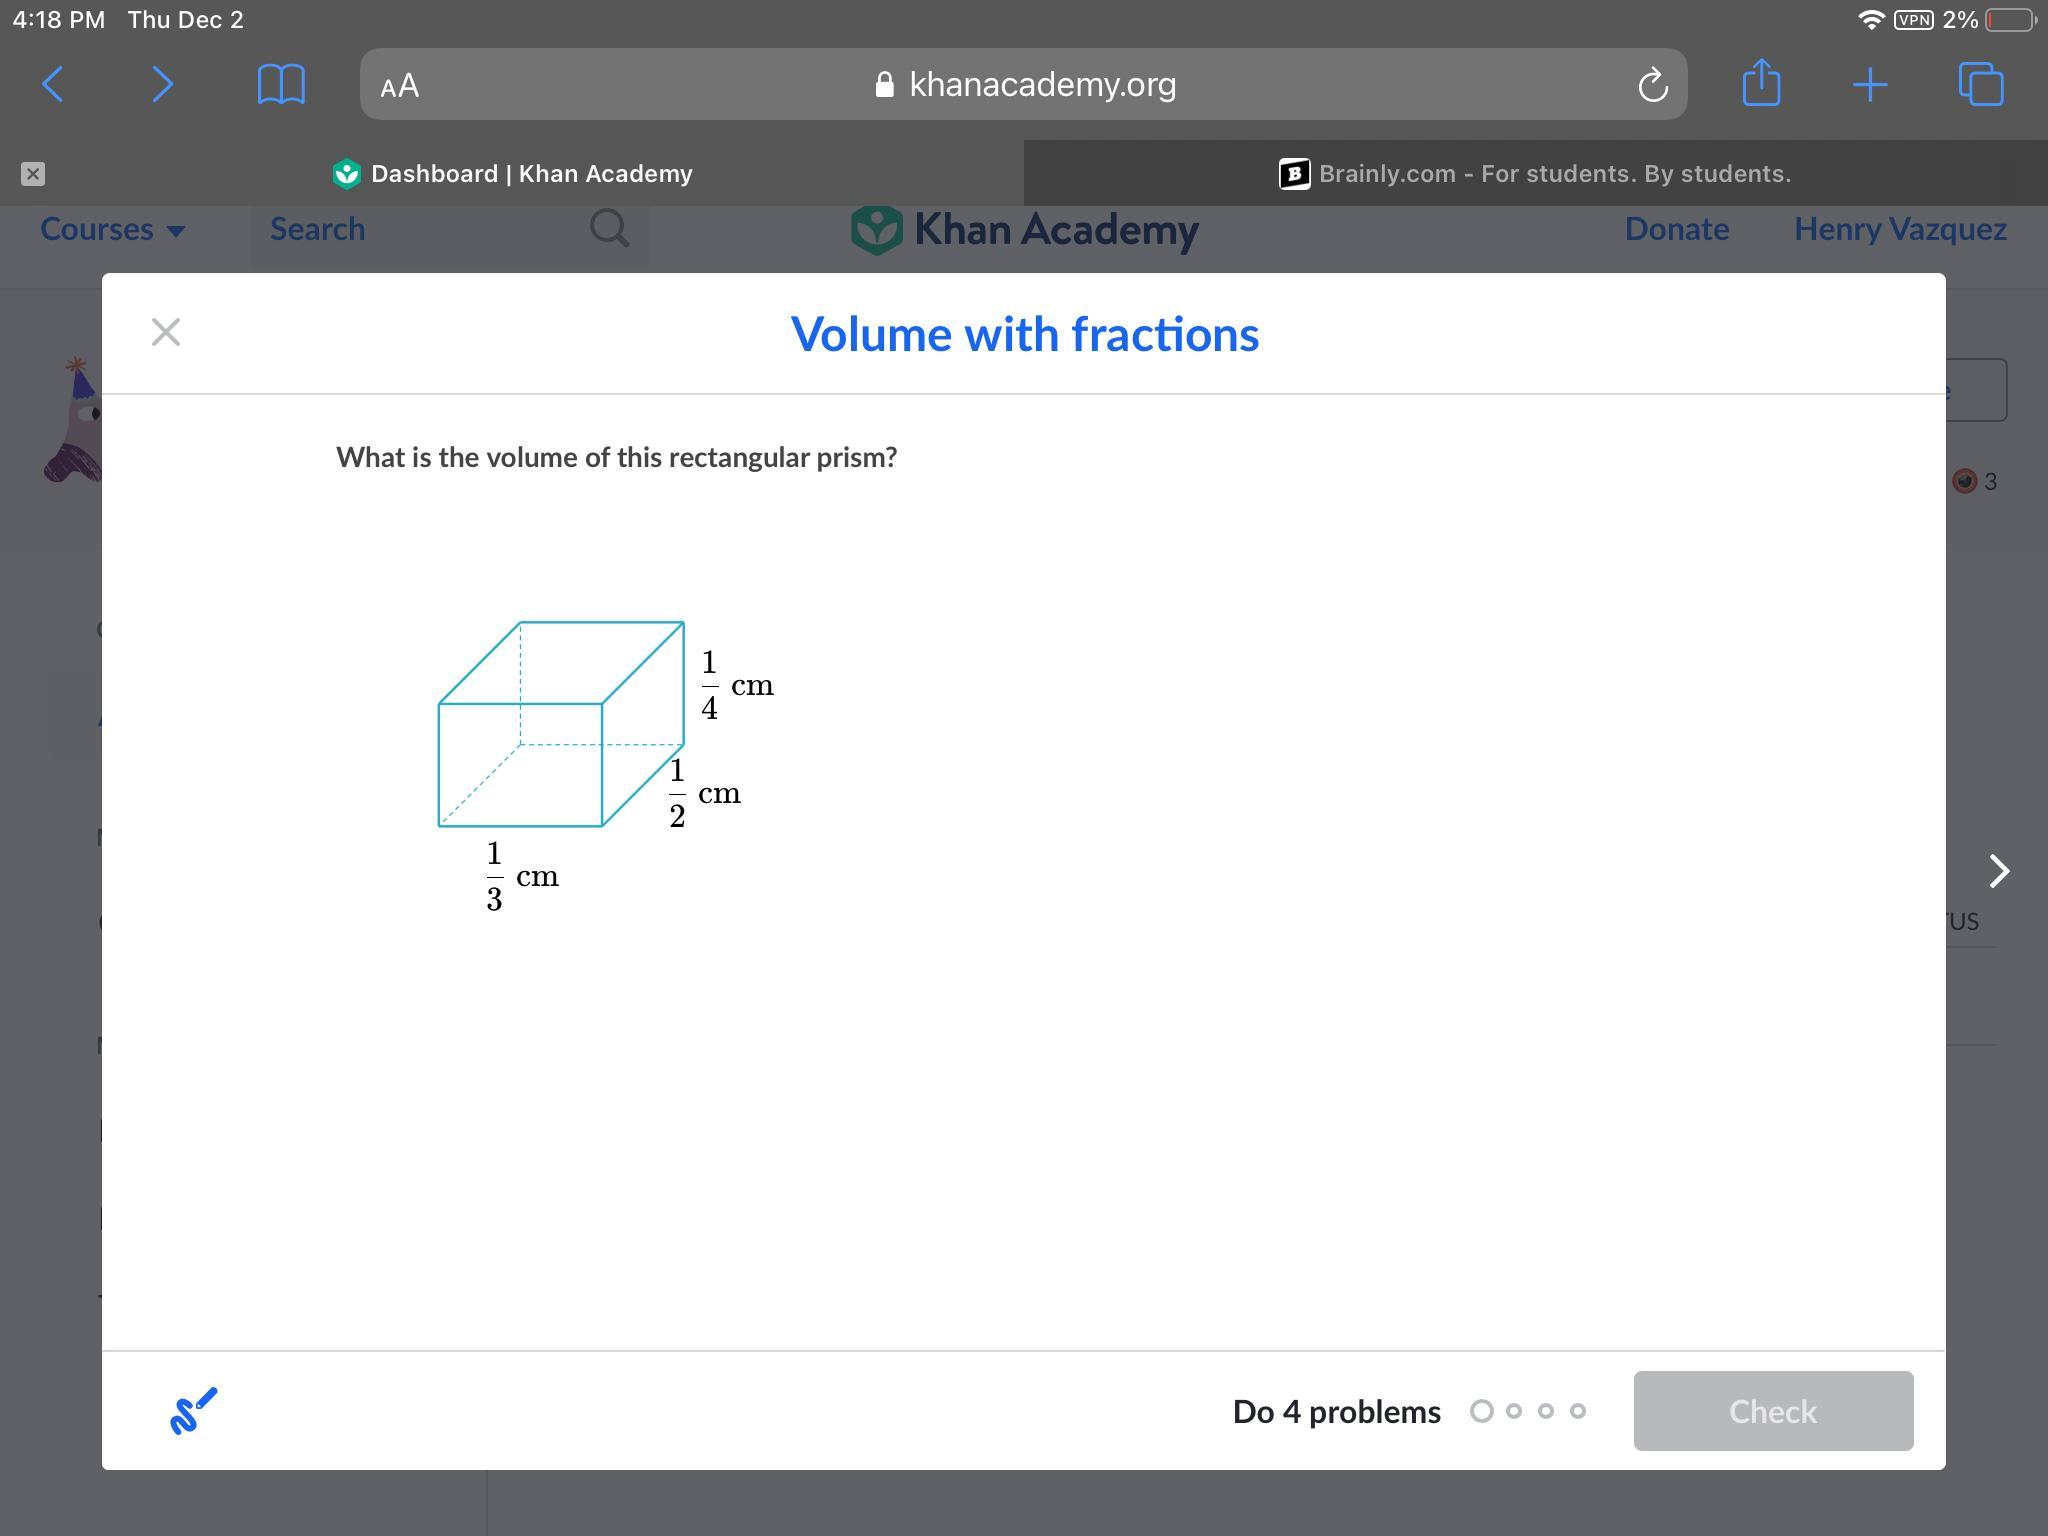Open Henry Vazquez profile link

point(1900,229)
